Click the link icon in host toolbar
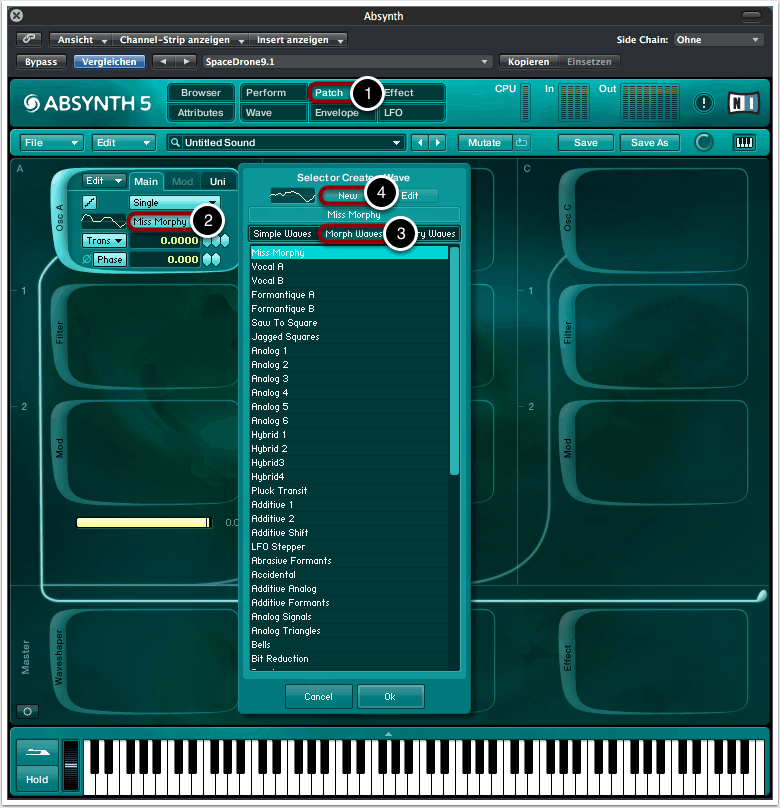 tap(29, 40)
